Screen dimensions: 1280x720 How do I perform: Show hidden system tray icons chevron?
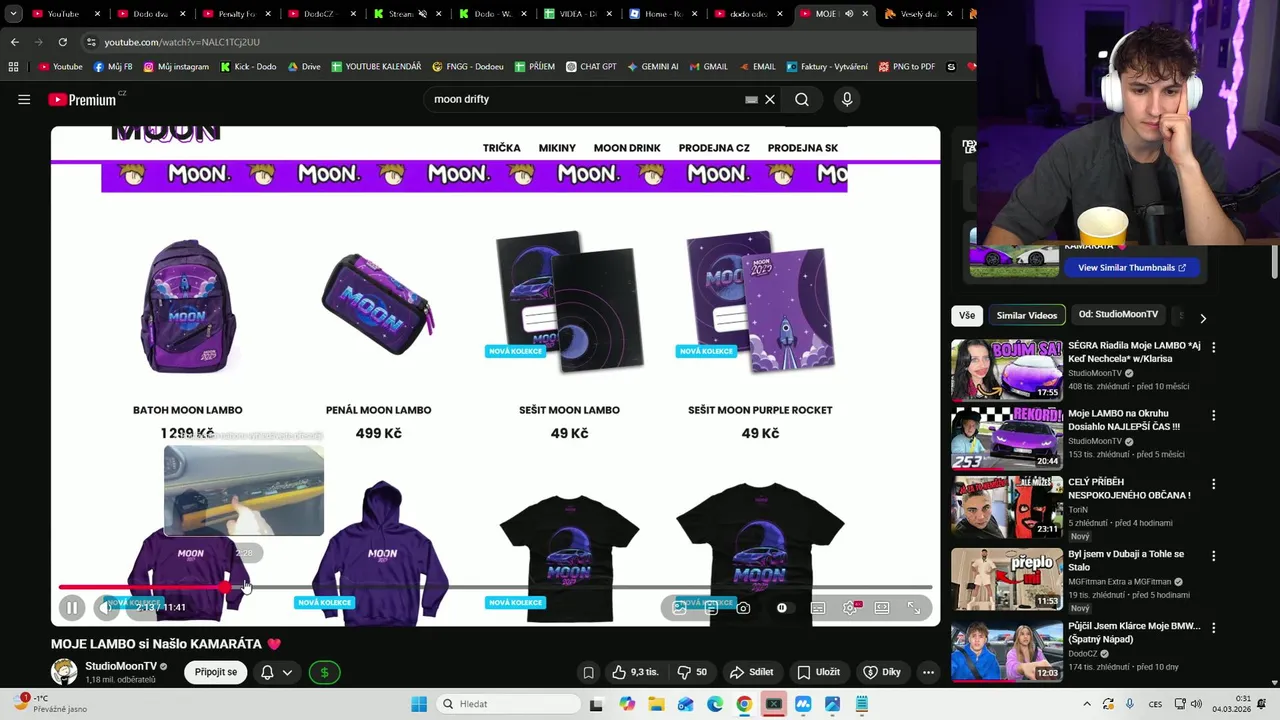[1087, 704]
